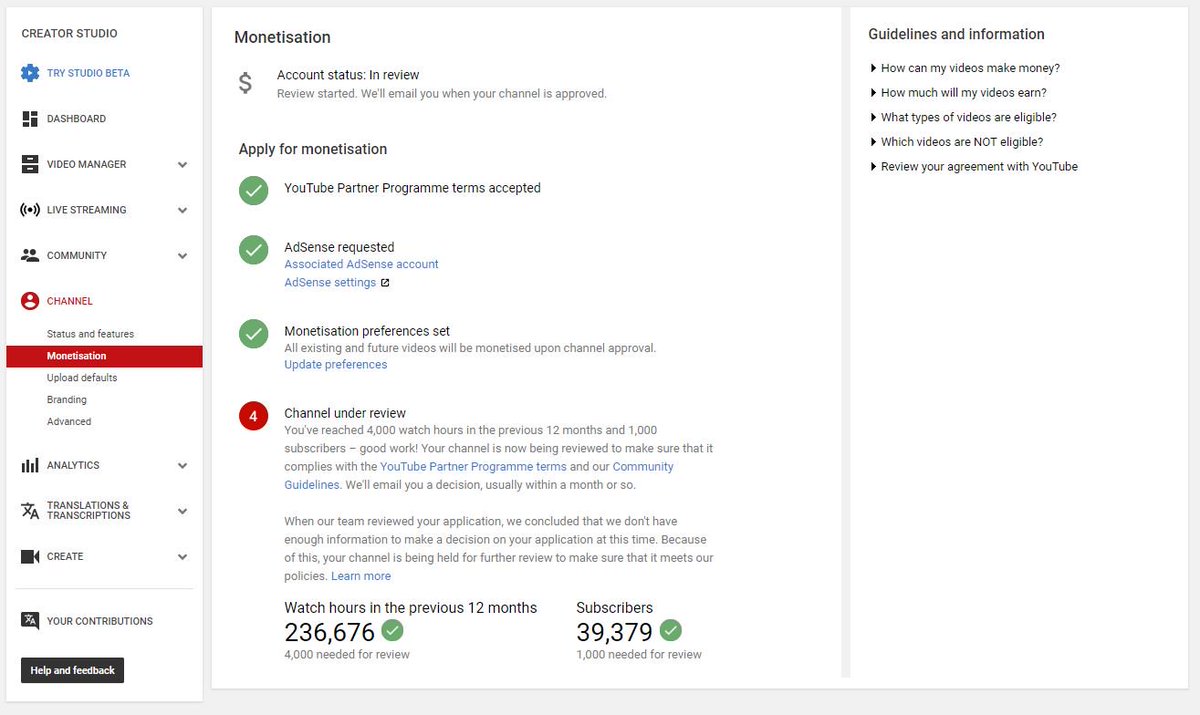1200x715 pixels.
Task: Expand the Translations & Transcriptions chevron
Action: click(x=182, y=511)
